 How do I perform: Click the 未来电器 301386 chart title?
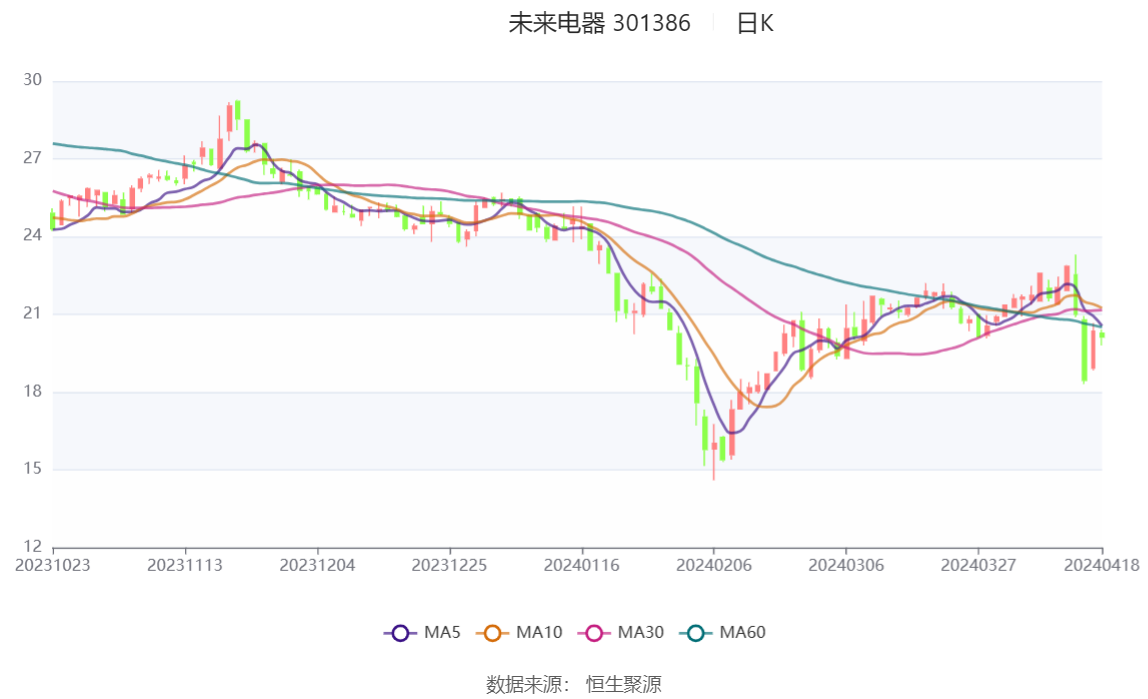tap(600, 23)
